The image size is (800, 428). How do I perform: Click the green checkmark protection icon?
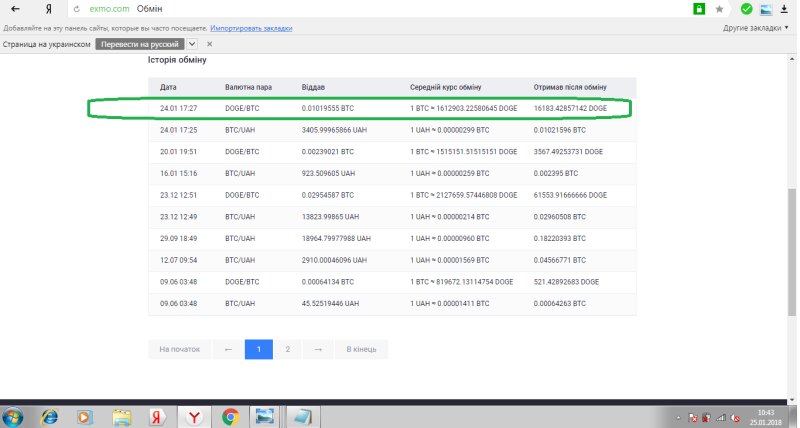pyautogui.click(x=746, y=9)
